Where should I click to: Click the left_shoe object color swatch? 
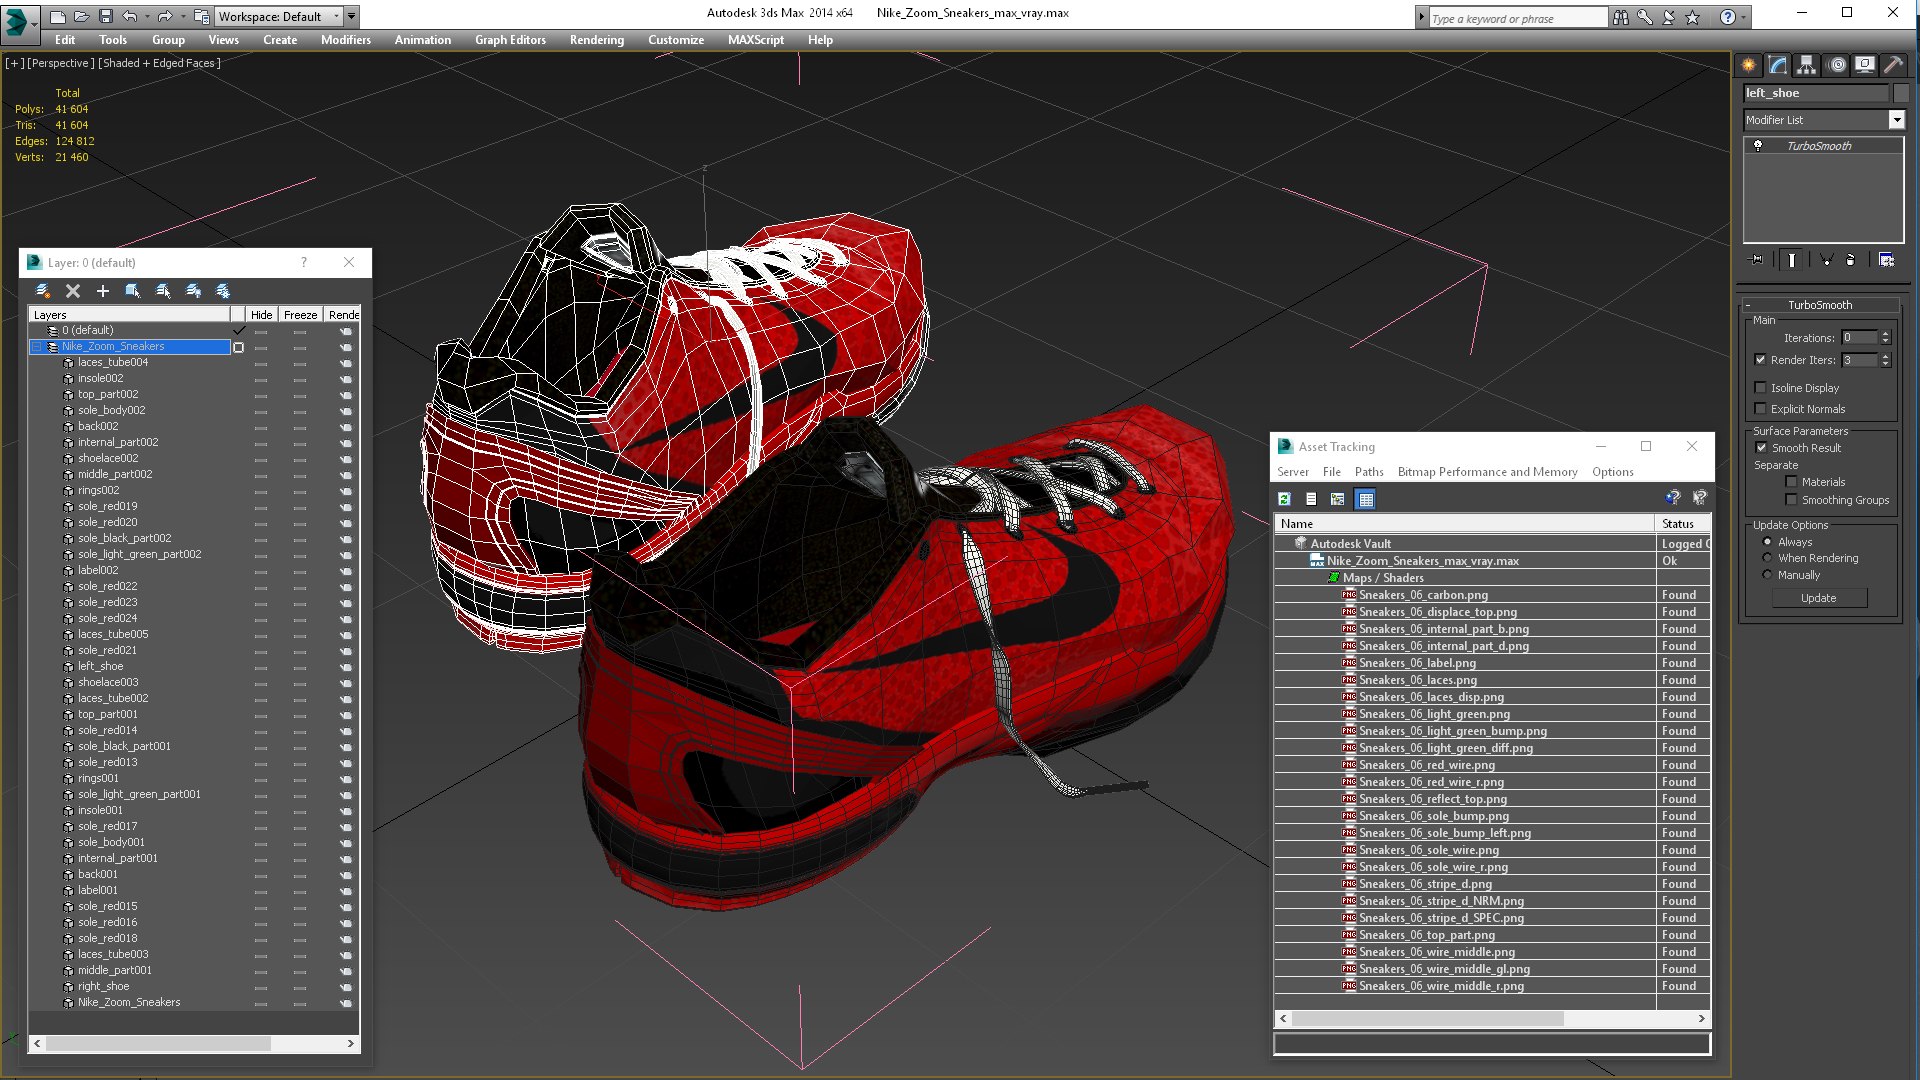pyautogui.click(x=1900, y=93)
